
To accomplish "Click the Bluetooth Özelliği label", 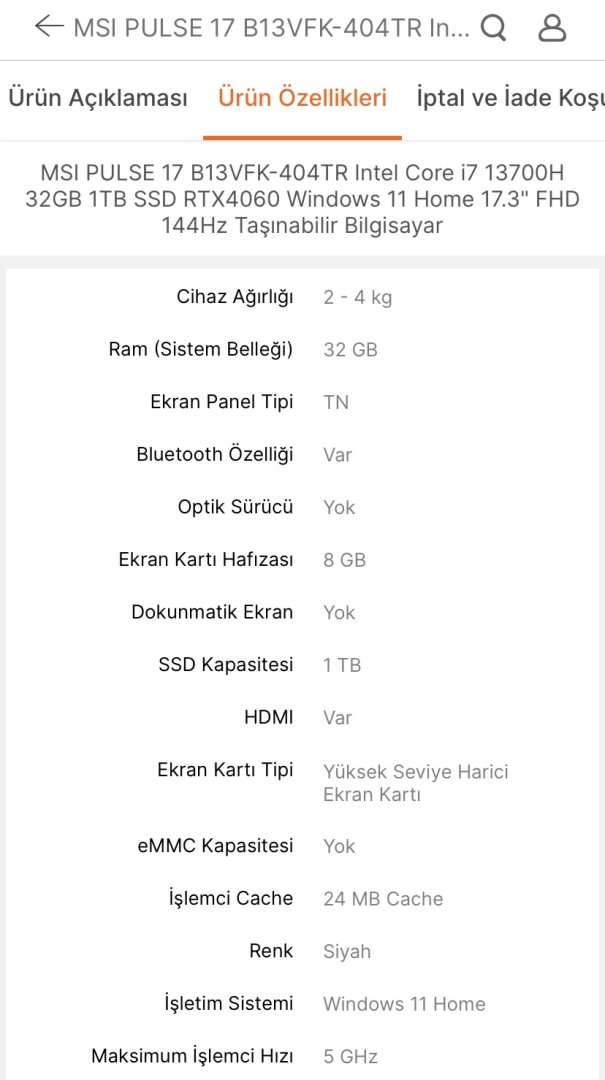I will click(x=215, y=455).
